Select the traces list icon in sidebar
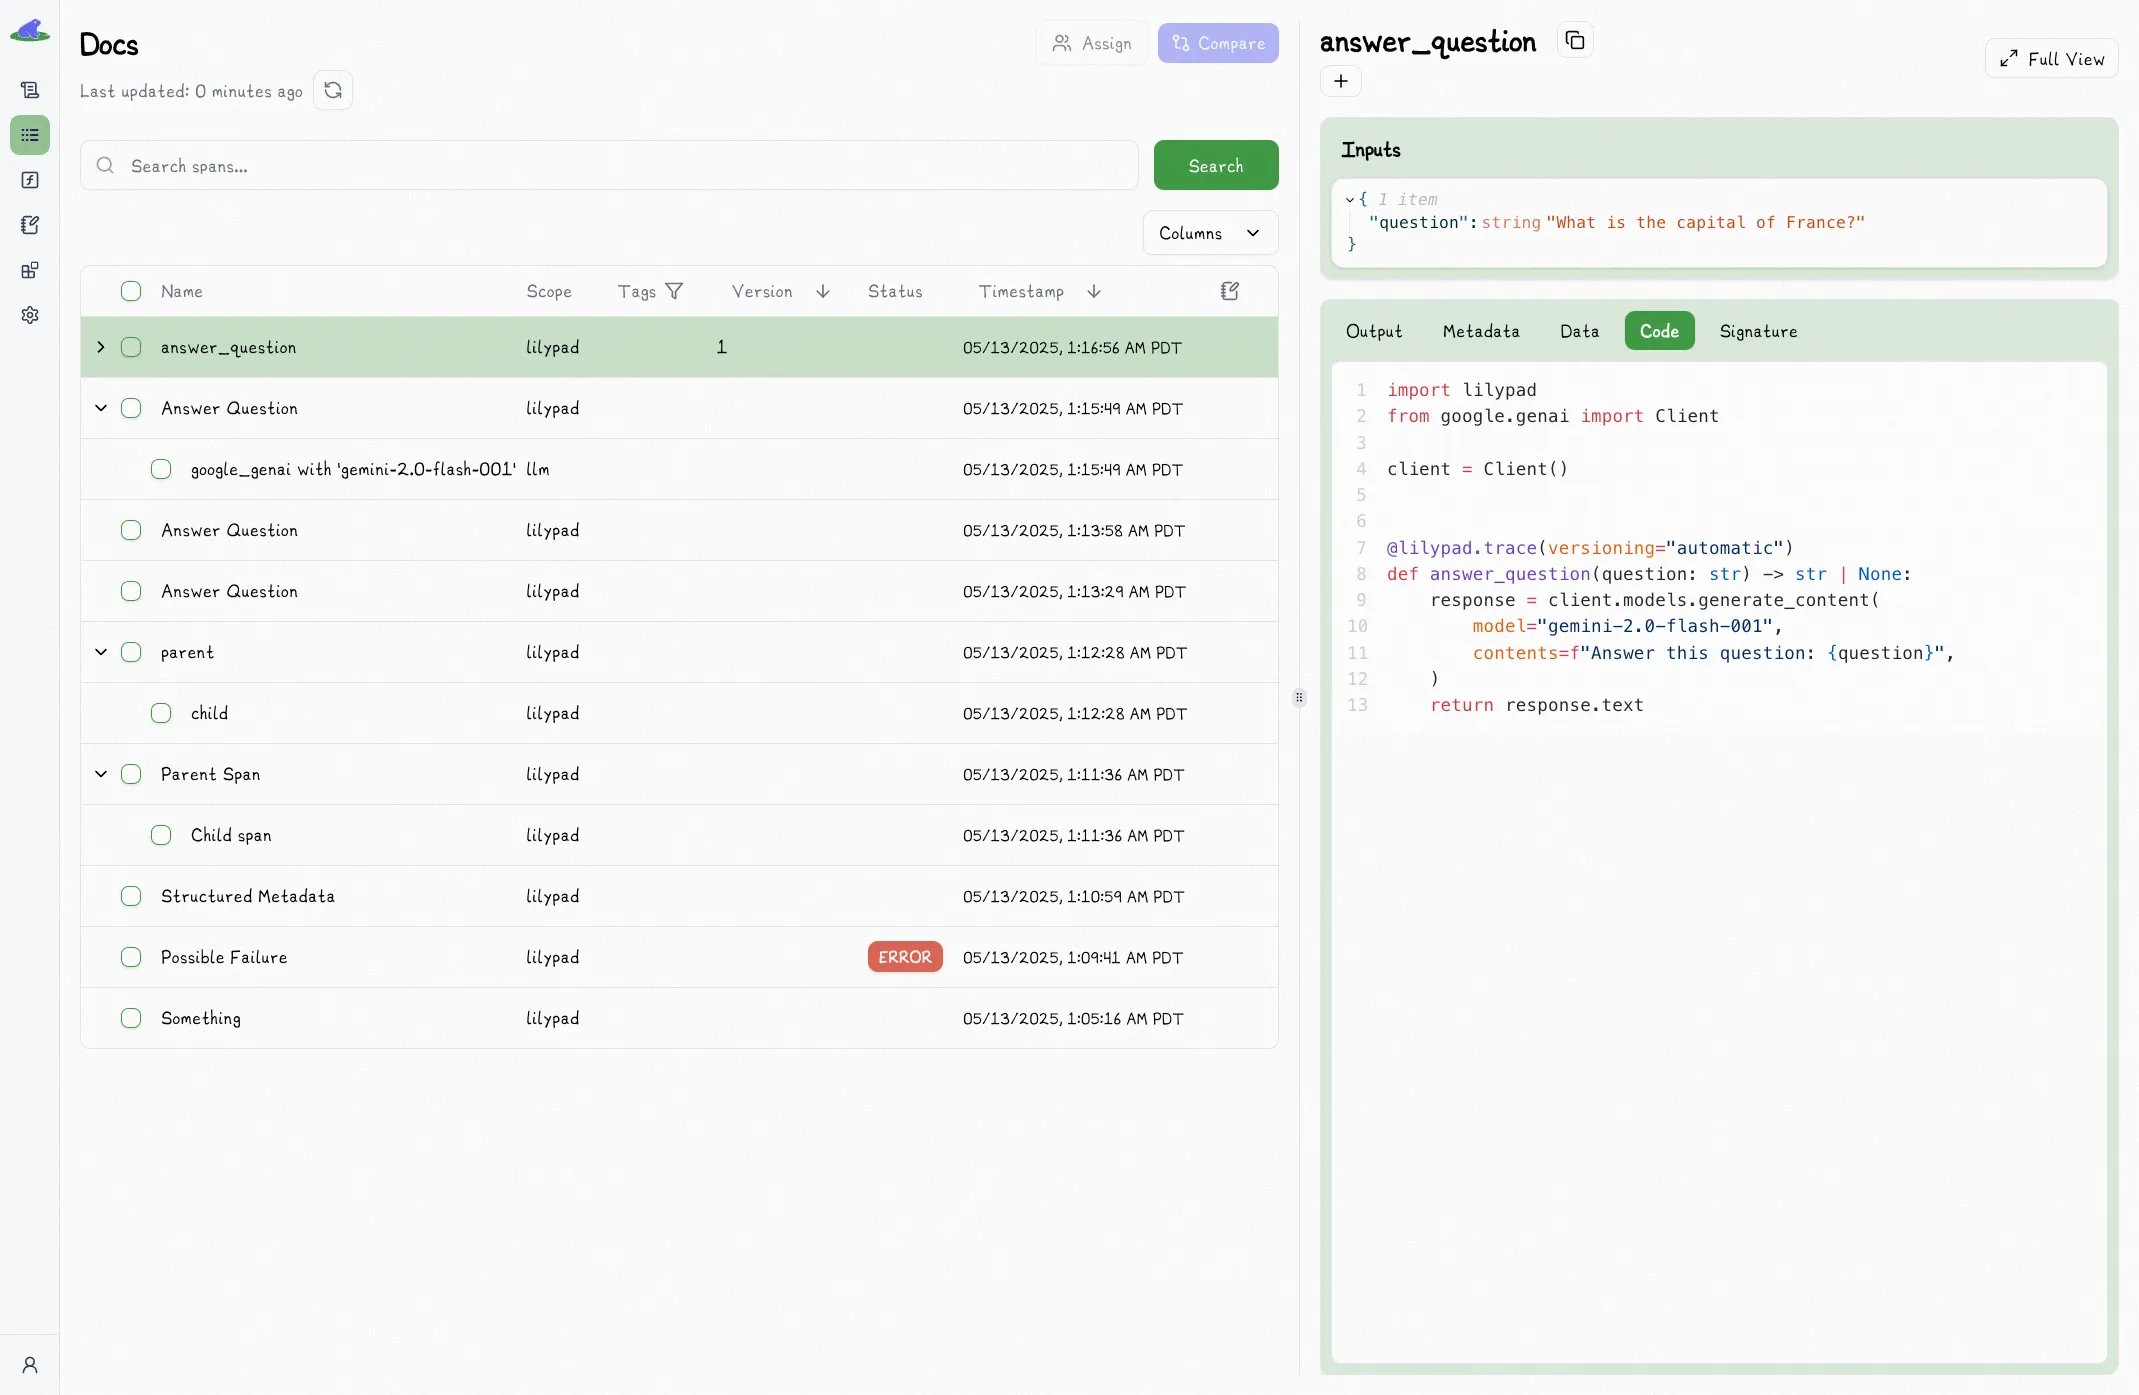This screenshot has width=2139, height=1395. tap(30, 135)
